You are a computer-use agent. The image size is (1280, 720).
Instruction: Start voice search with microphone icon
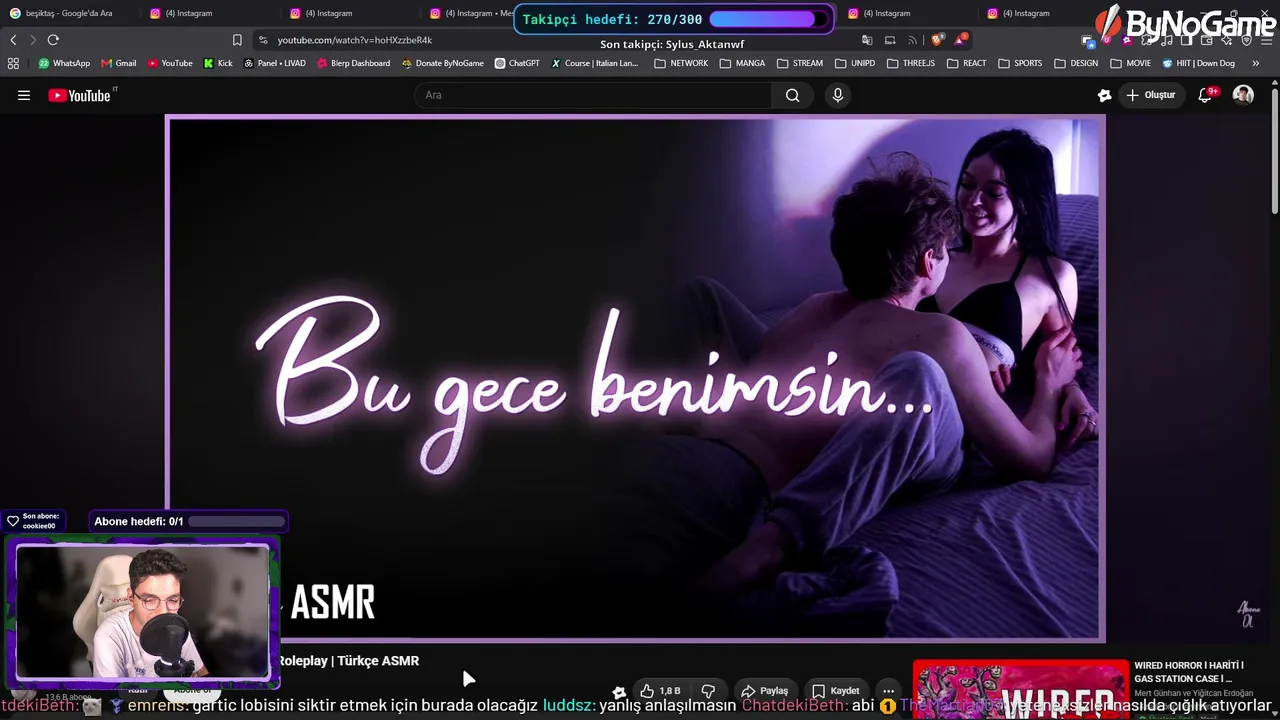point(838,95)
